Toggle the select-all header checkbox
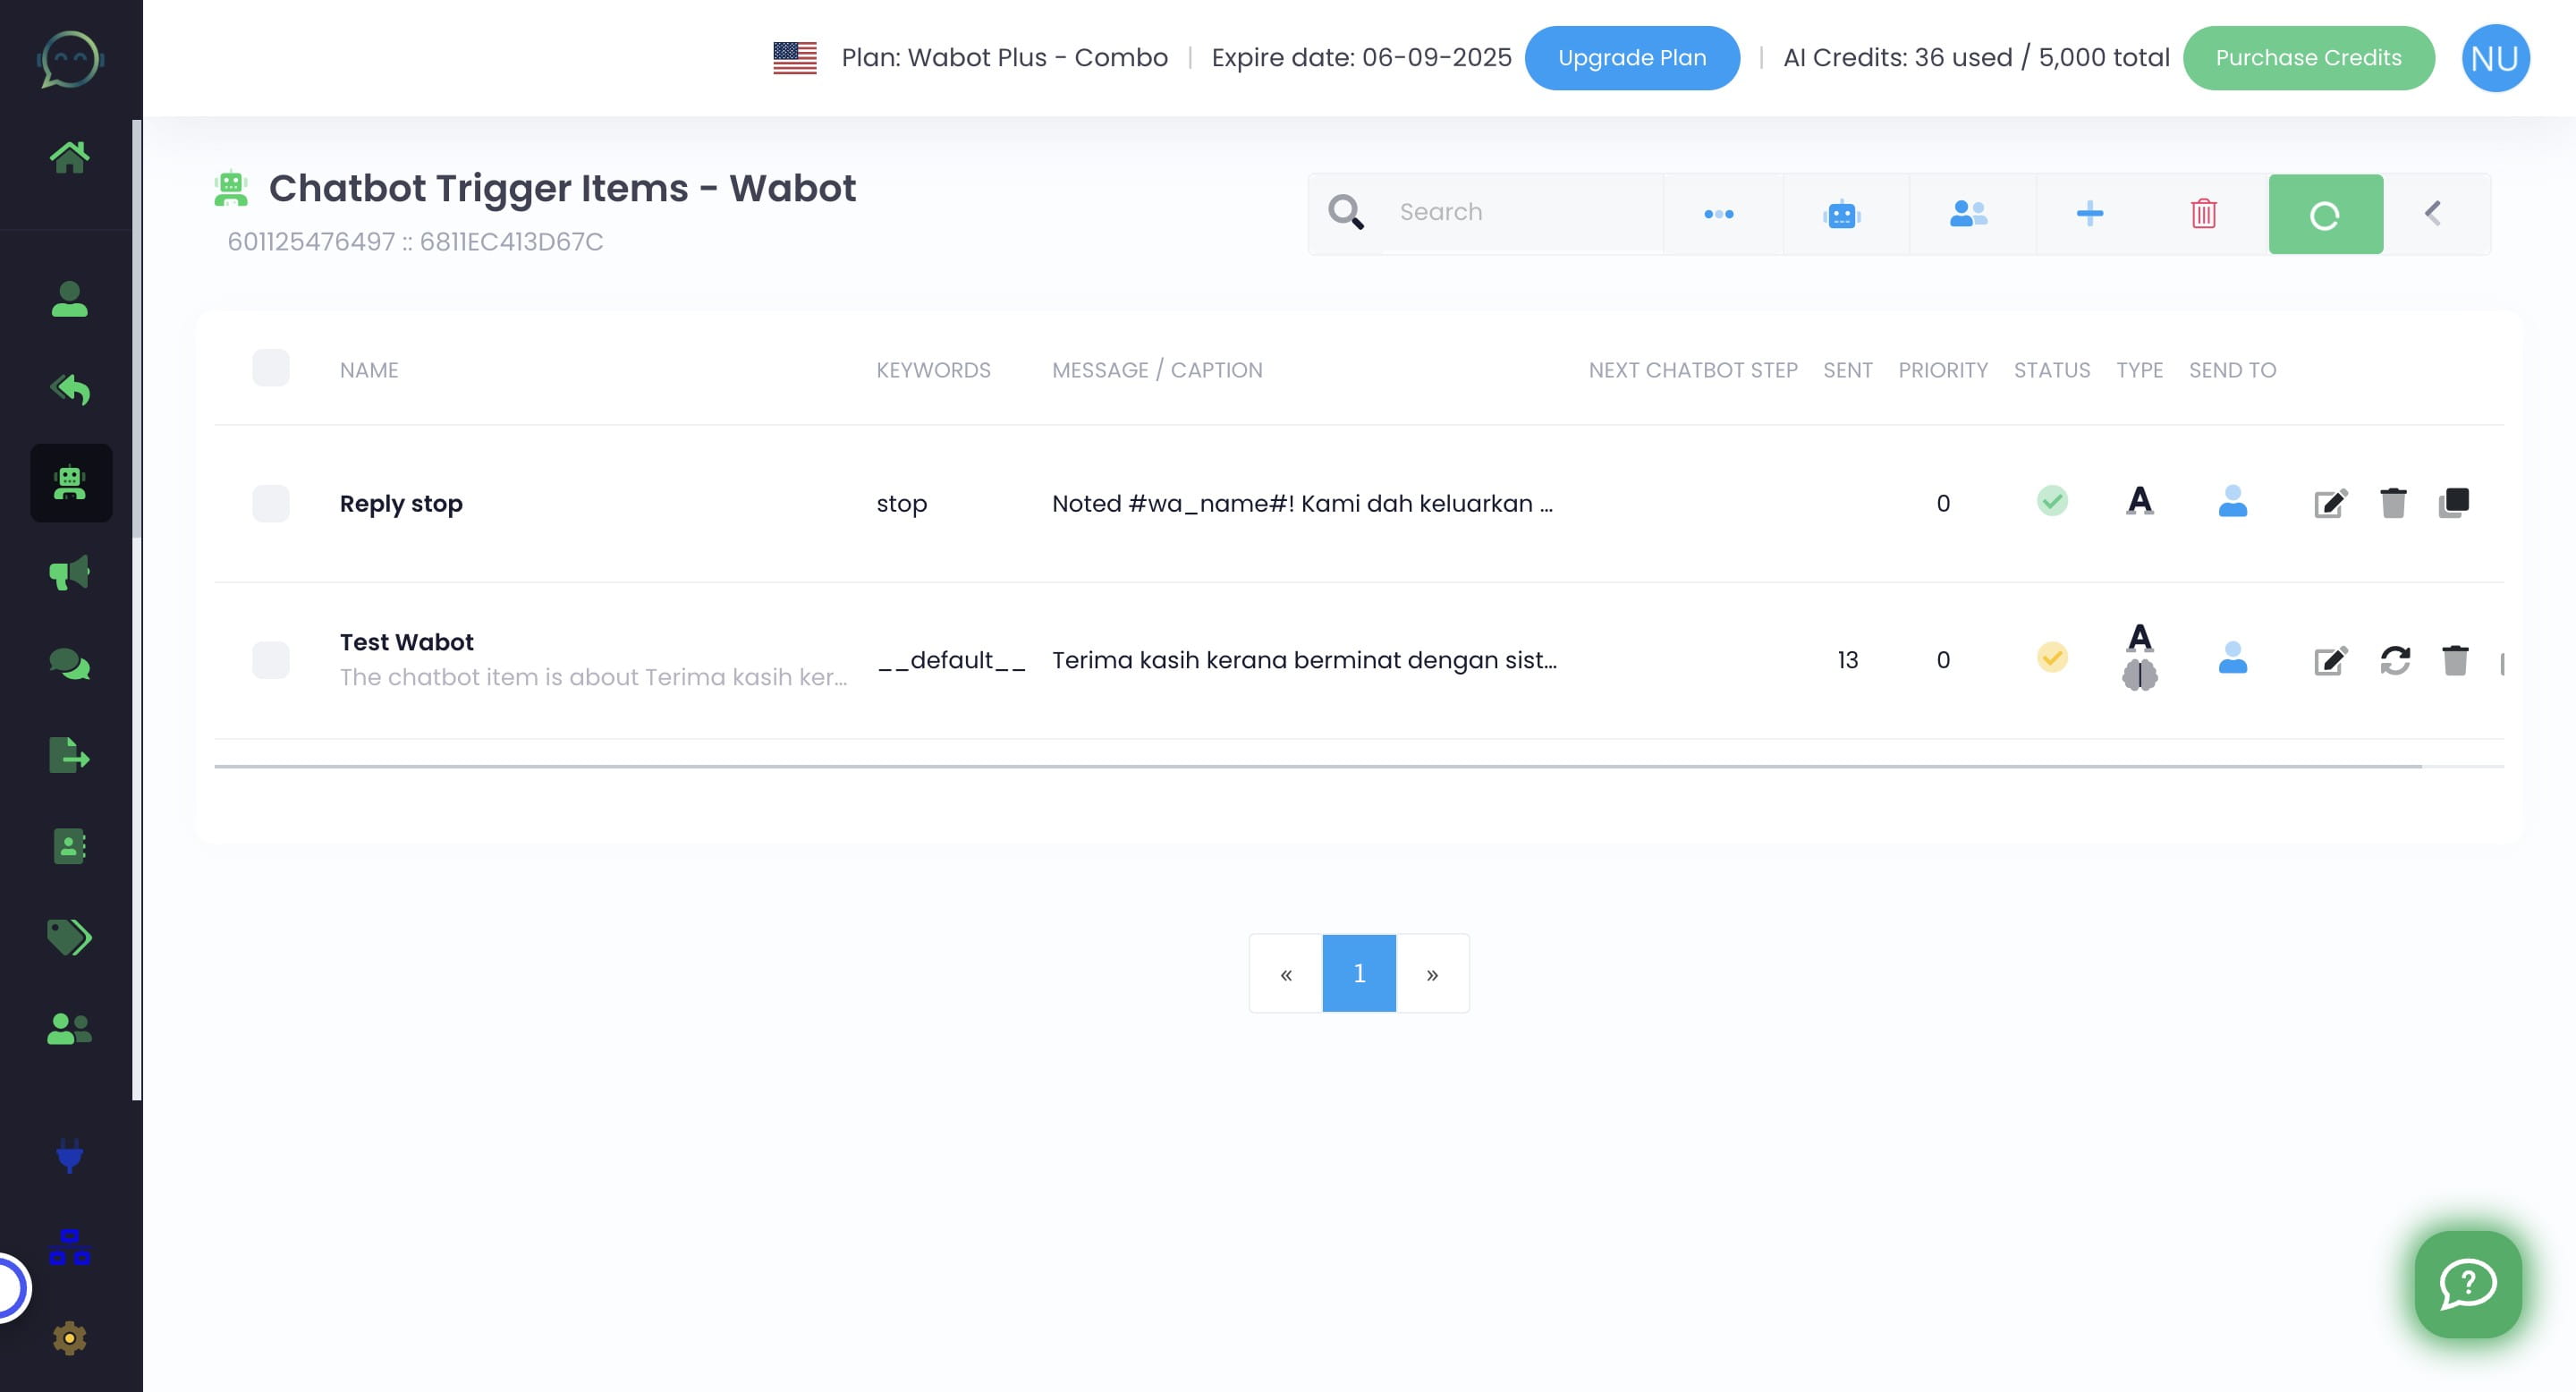The image size is (2576, 1392). click(x=271, y=368)
